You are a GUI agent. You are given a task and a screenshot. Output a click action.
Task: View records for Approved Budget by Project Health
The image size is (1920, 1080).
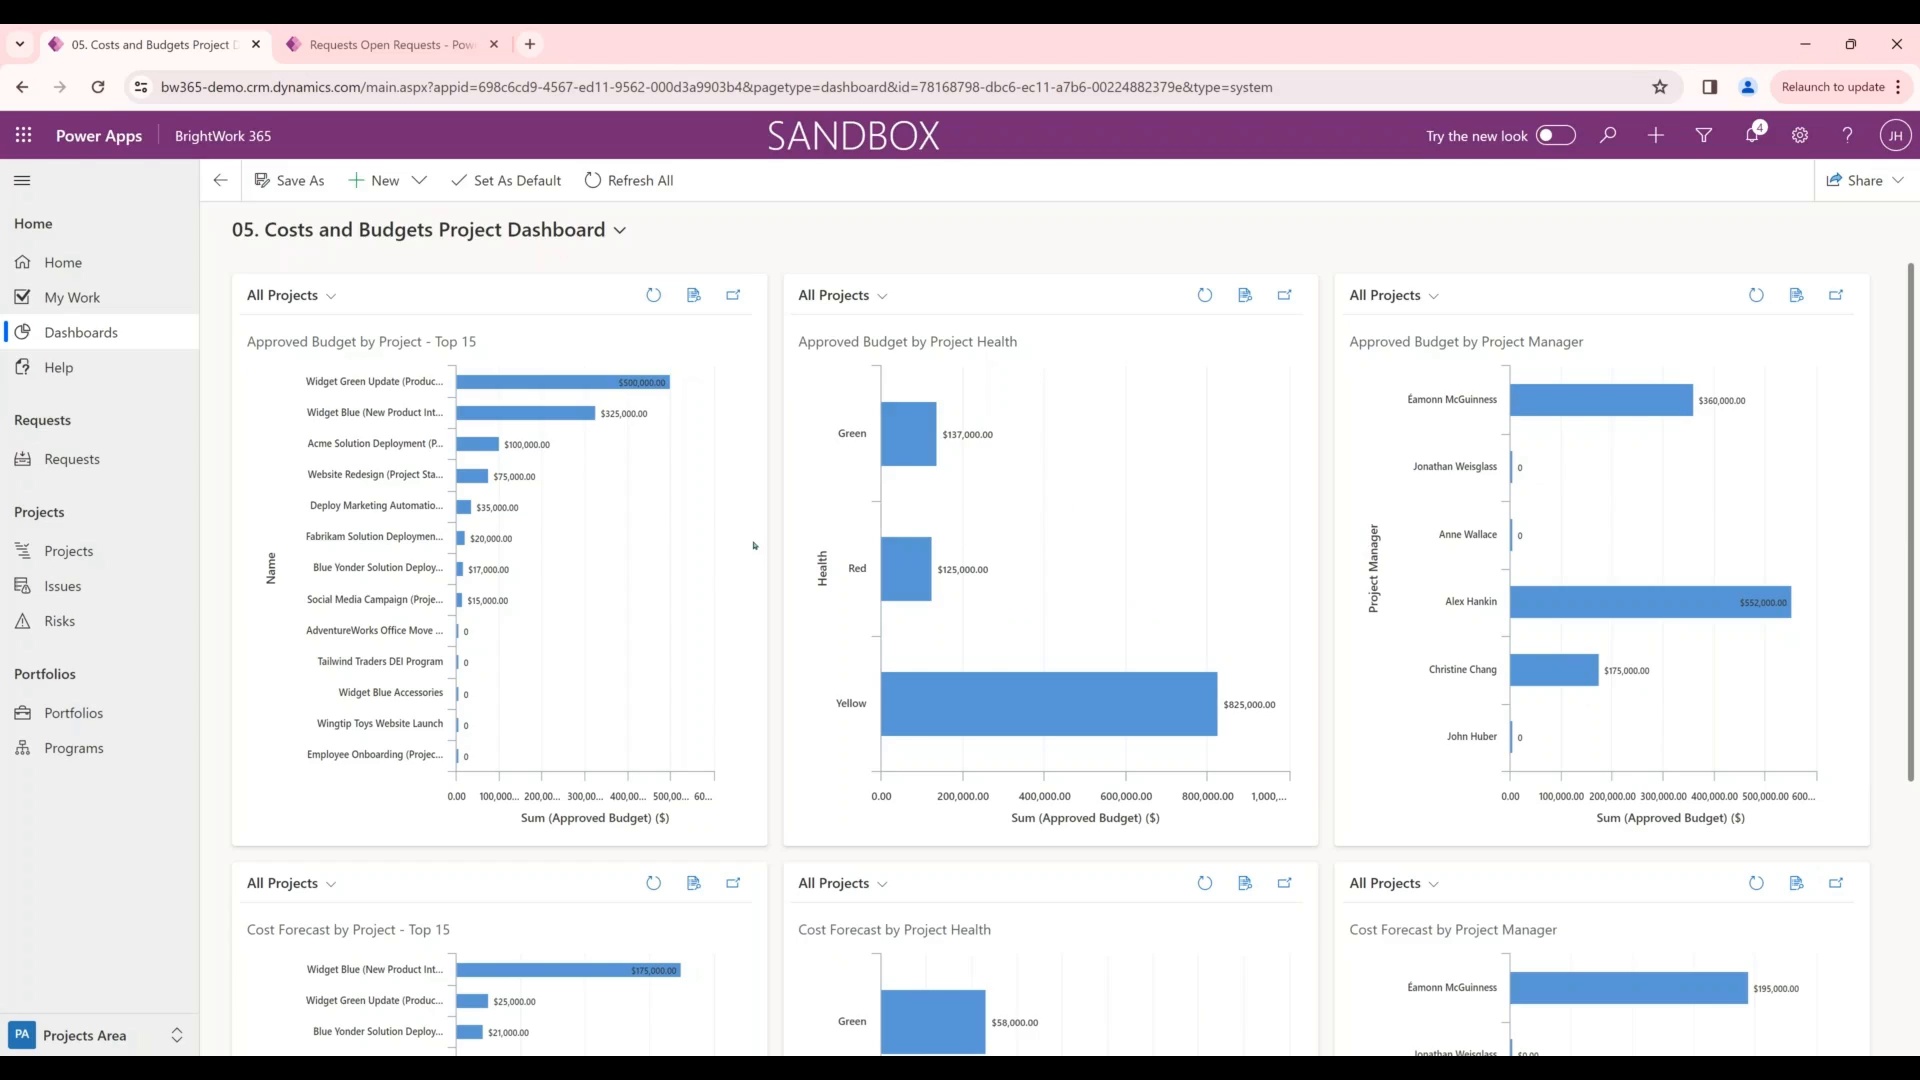pos(1245,295)
